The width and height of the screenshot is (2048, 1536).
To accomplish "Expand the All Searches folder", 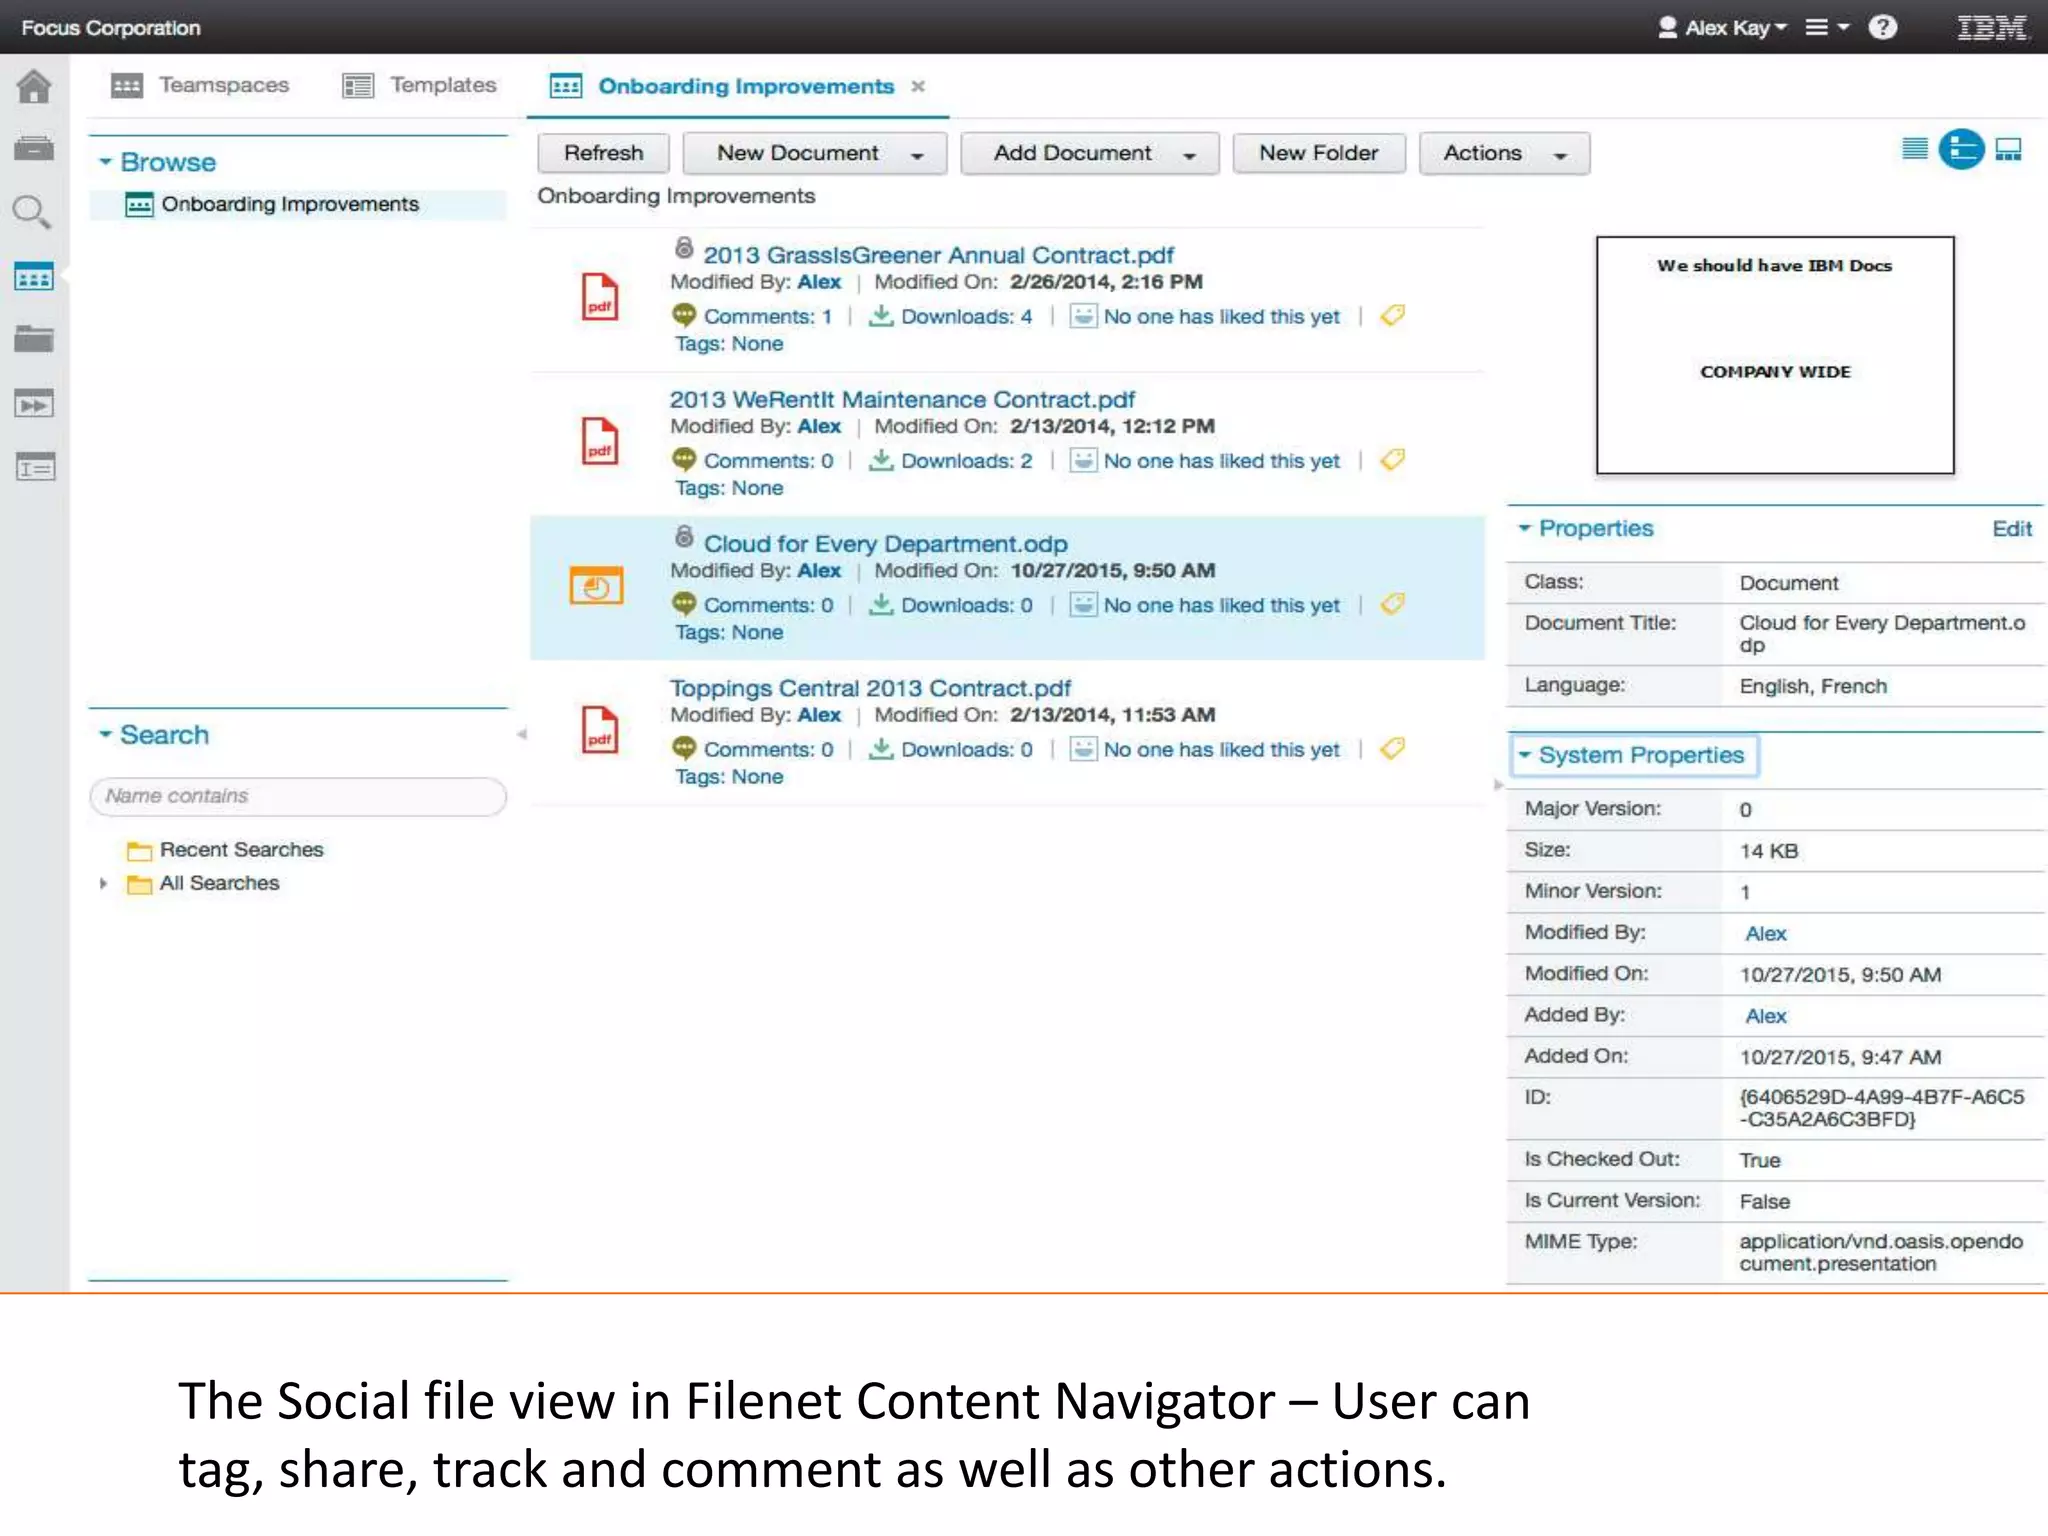I will point(103,883).
